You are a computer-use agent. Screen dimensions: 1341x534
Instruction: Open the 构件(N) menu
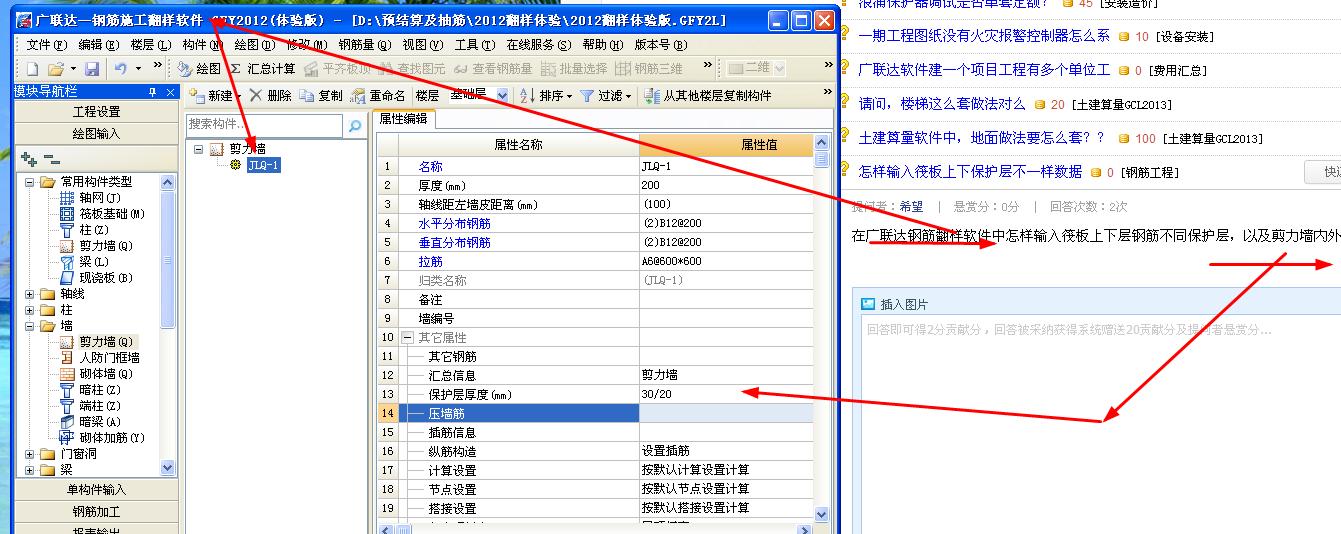[x=203, y=45]
